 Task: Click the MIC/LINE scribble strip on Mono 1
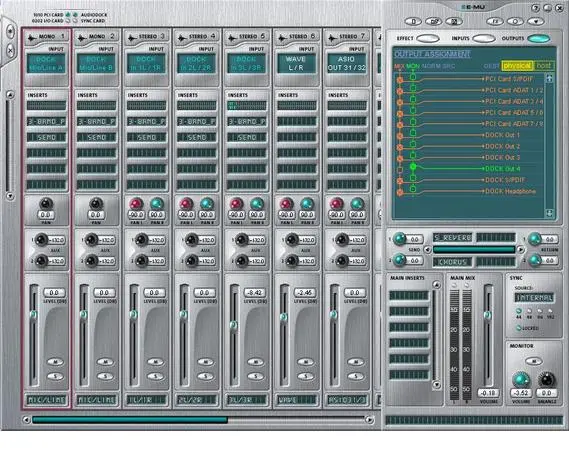46,400
